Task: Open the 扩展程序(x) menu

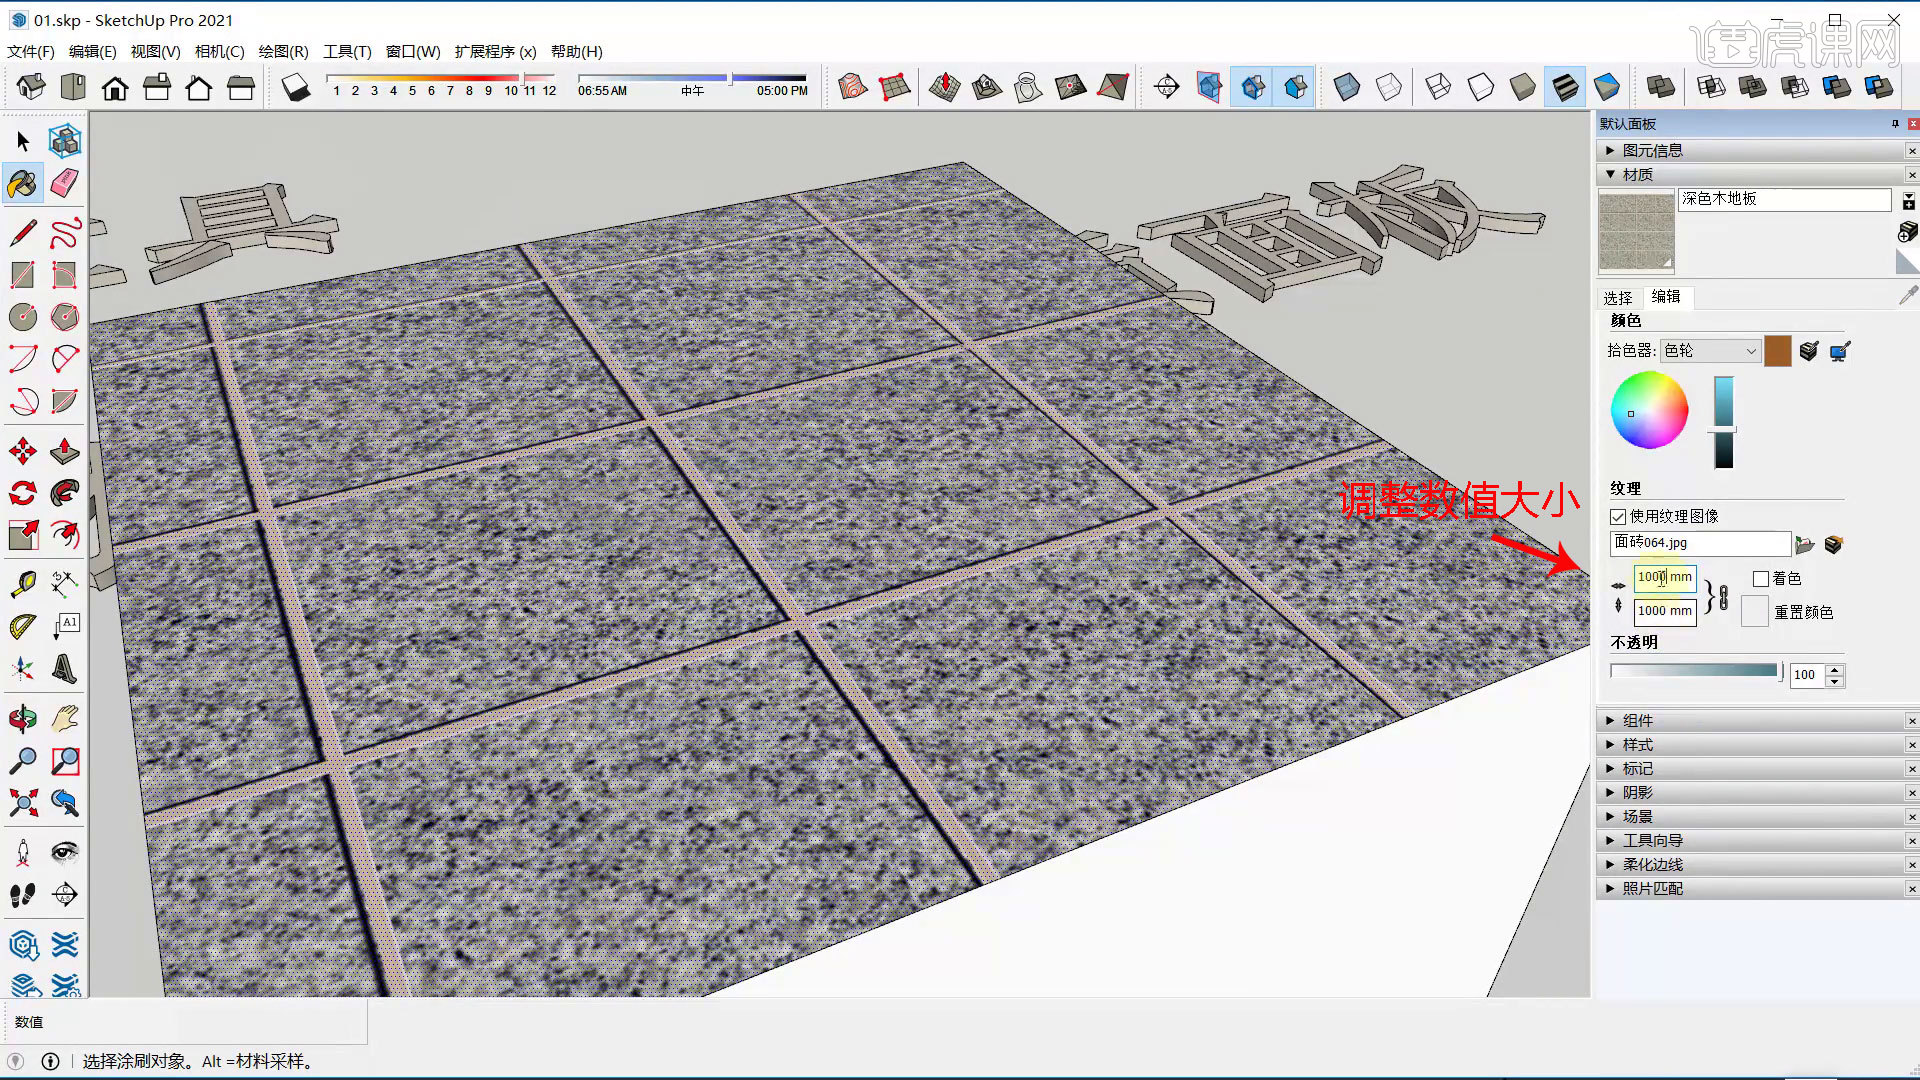Action: [x=495, y=51]
